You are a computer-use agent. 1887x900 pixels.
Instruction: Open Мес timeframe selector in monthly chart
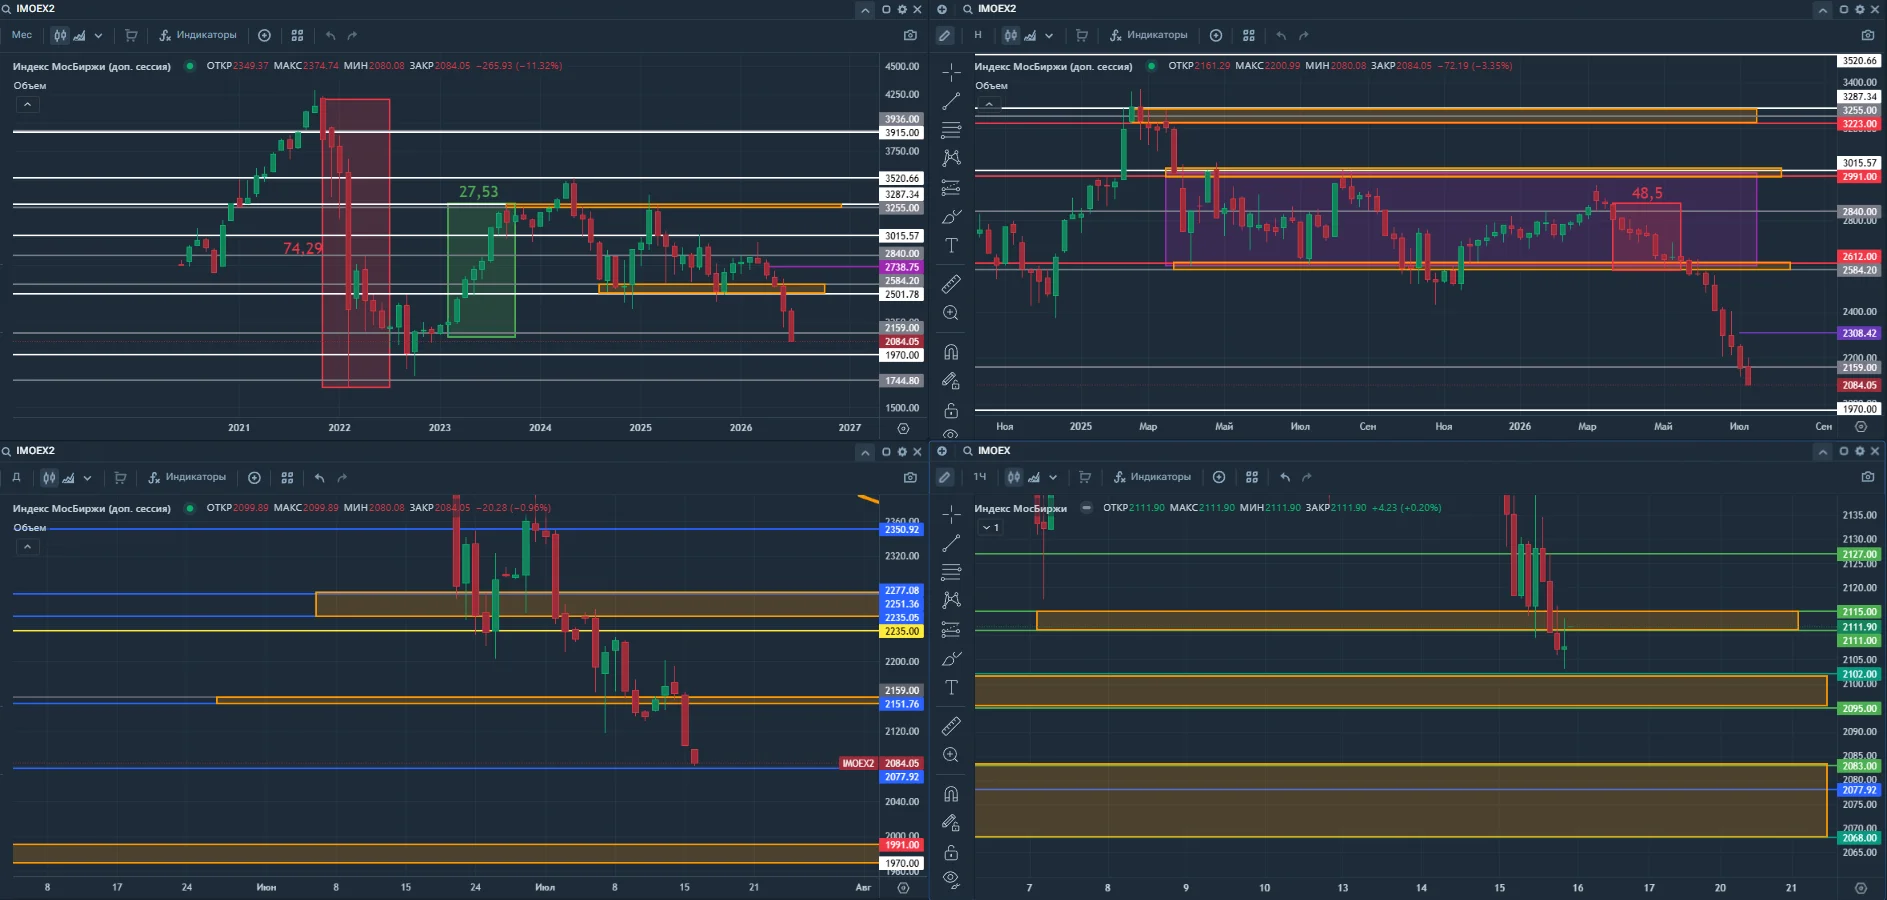click(x=22, y=35)
